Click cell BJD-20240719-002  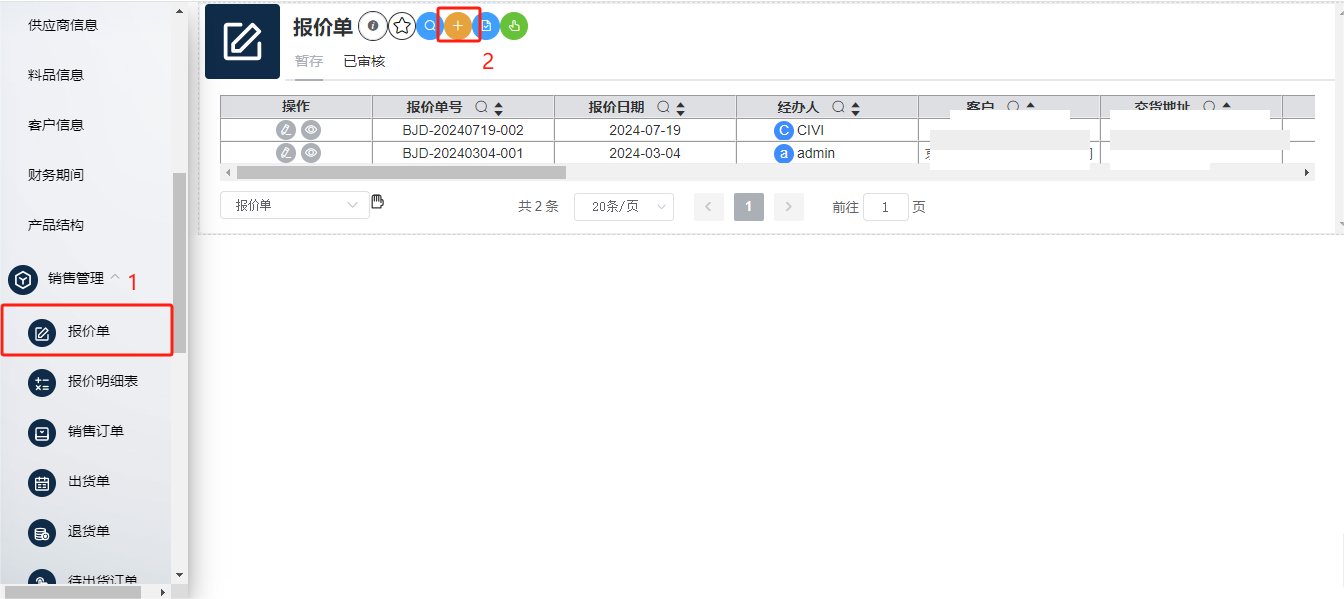pyautogui.click(x=463, y=130)
